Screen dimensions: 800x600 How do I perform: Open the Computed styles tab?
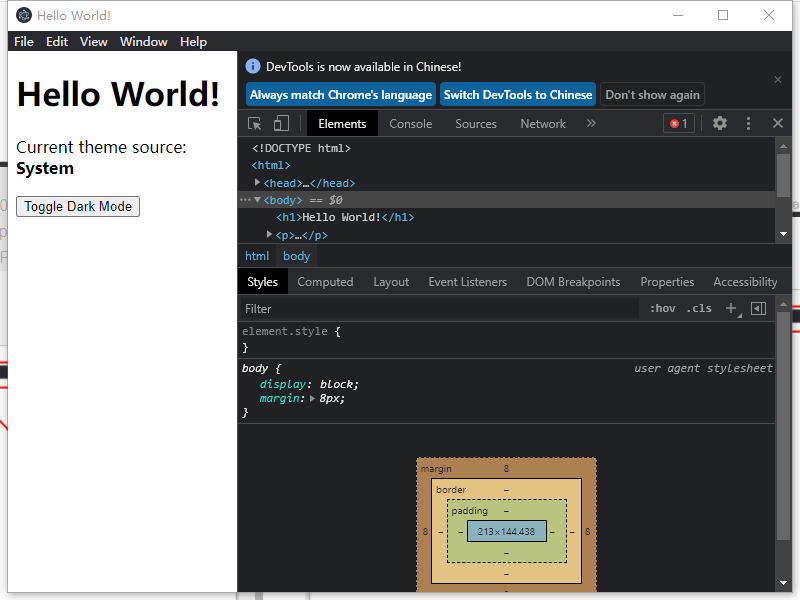click(325, 281)
